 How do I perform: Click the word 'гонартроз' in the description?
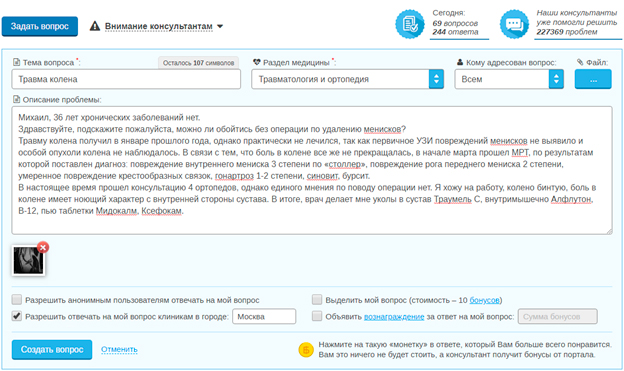234,176
